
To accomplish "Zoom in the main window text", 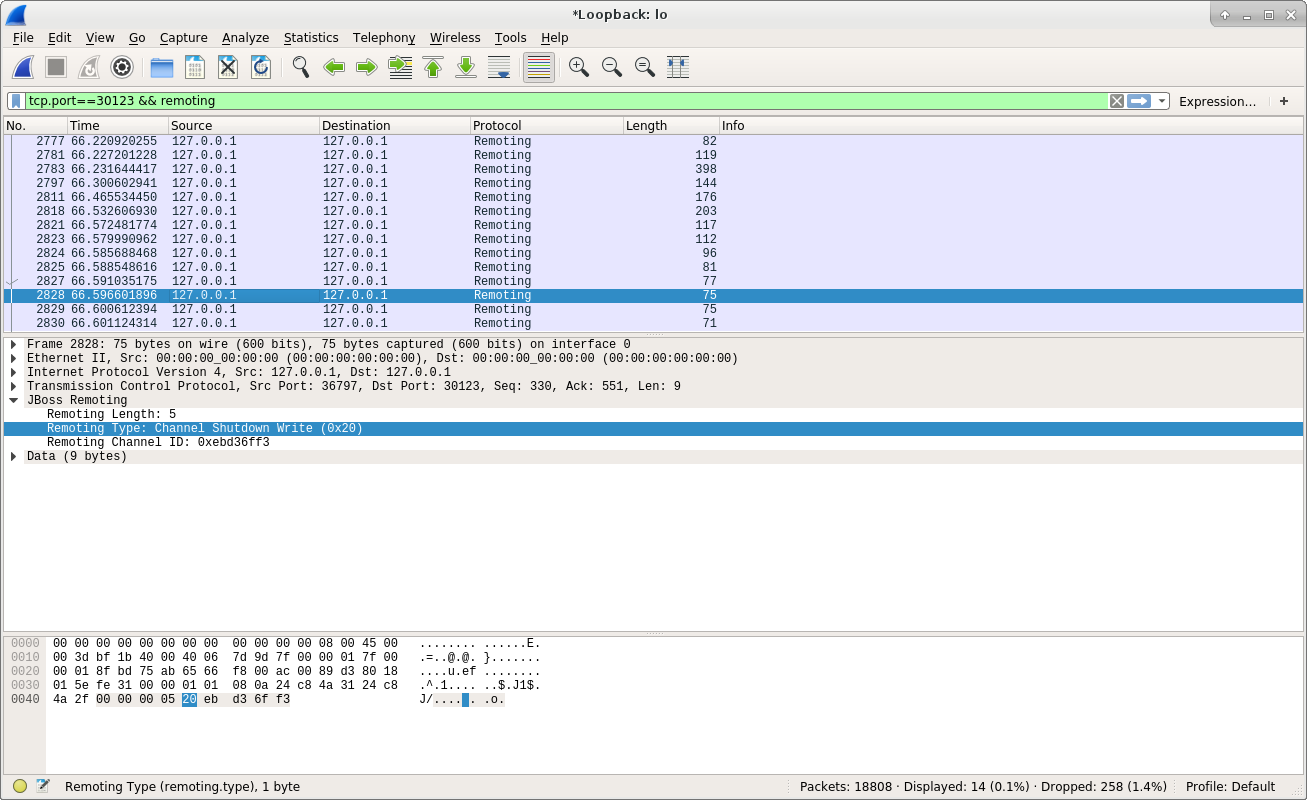I will coord(579,67).
